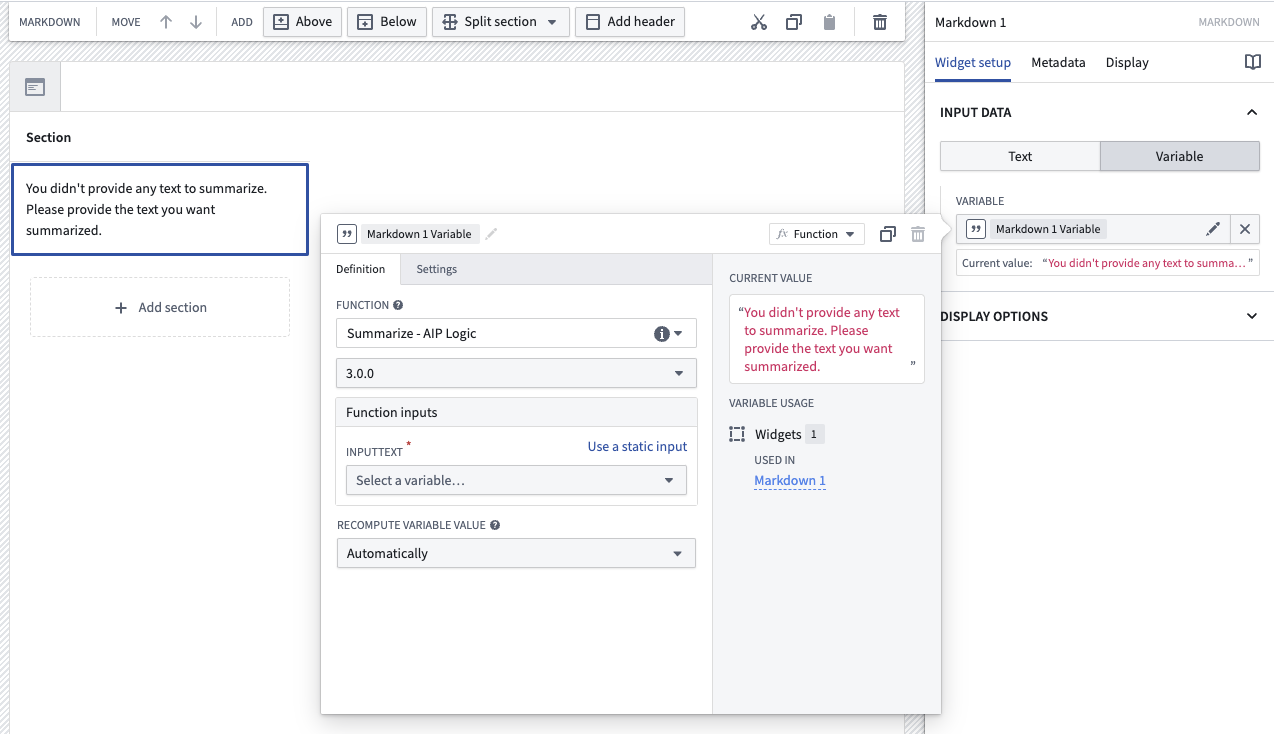The height and width of the screenshot is (734, 1274).
Task: Rename Markdown 1 Variable with the pencil icon
Action: tap(490, 233)
